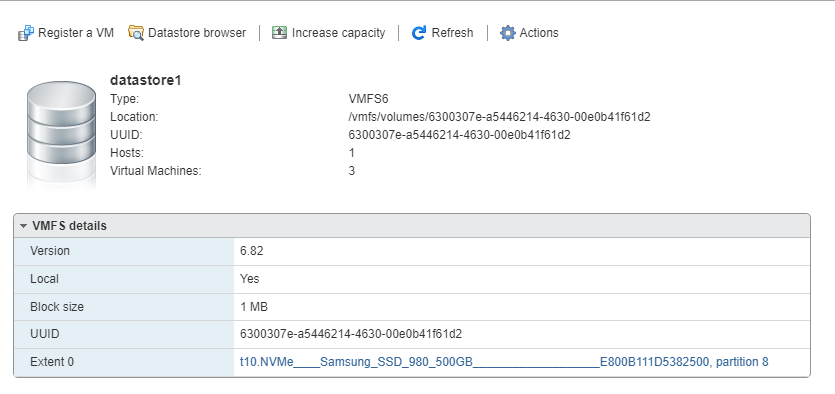835x394 pixels.
Task: Click the VMFS details UUID row value
Action: click(x=351, y=334)
